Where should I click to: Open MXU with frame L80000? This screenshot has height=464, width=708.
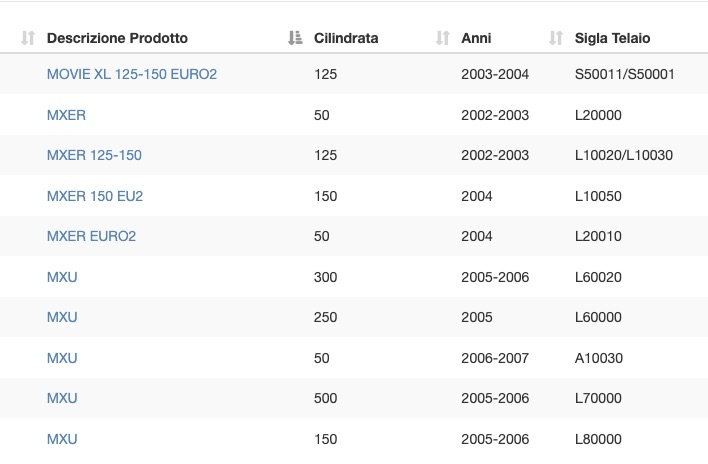(x=62, y=439)
